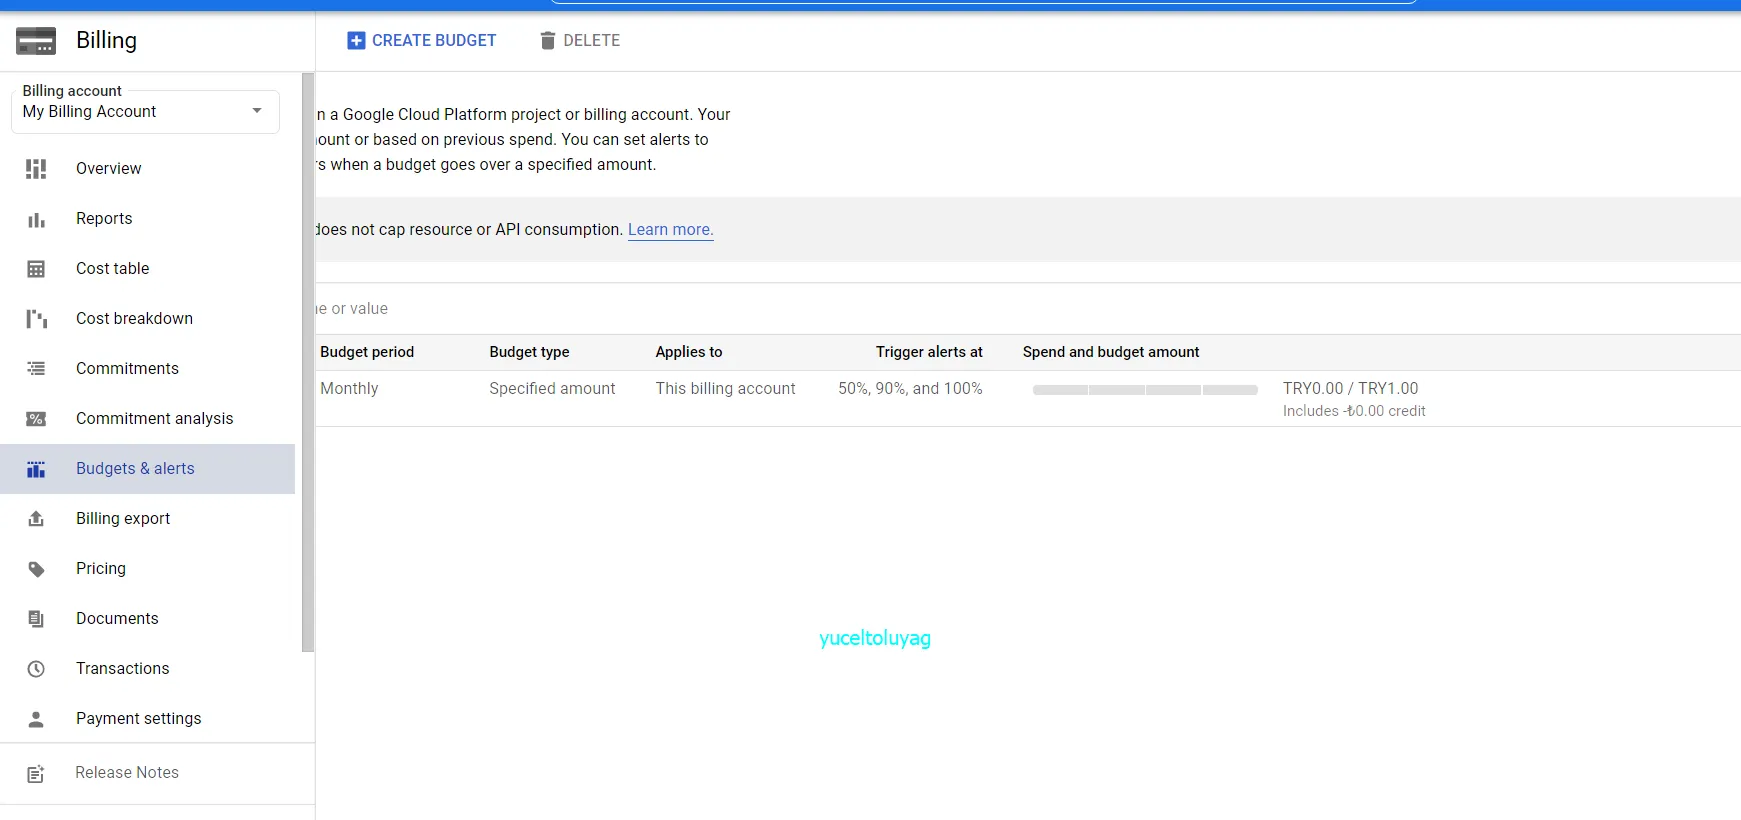The image size is (1741, 820).
Task: Click the DELETE button
Action: pos(580,41)
